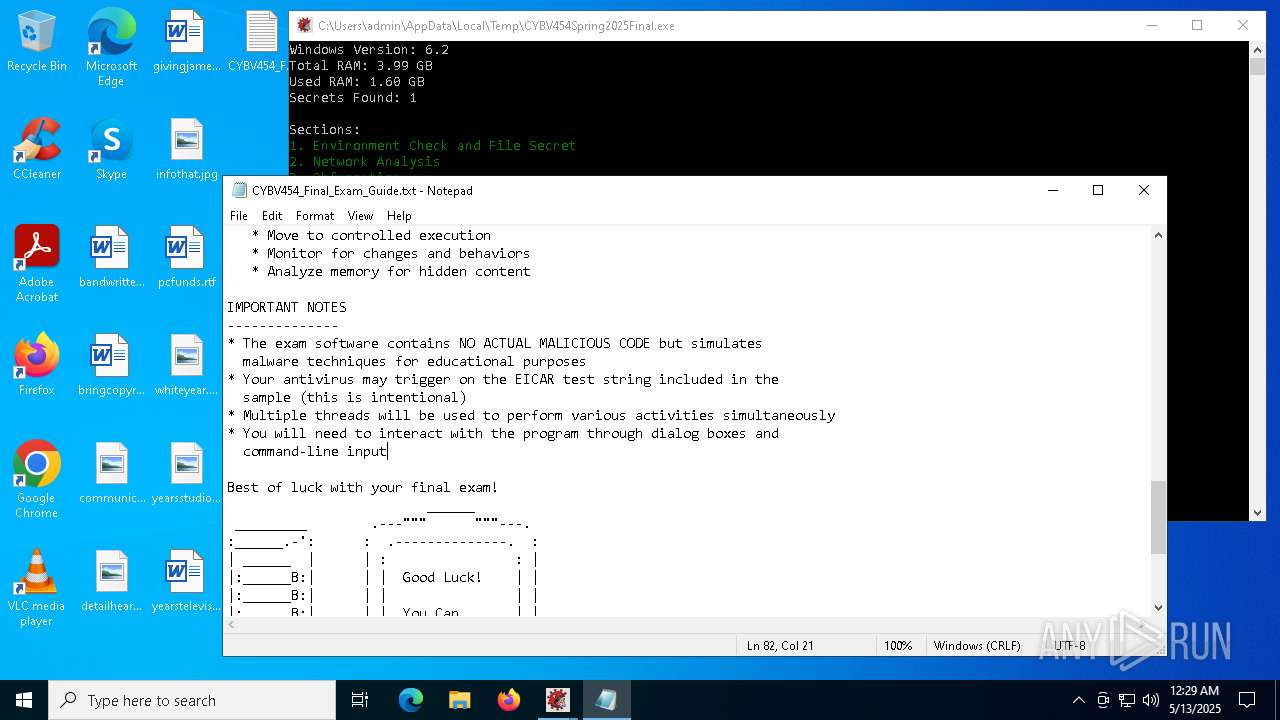Open VLC media player shortcut
Viewport: 1280px width, 720px height.
coord(37,588)
